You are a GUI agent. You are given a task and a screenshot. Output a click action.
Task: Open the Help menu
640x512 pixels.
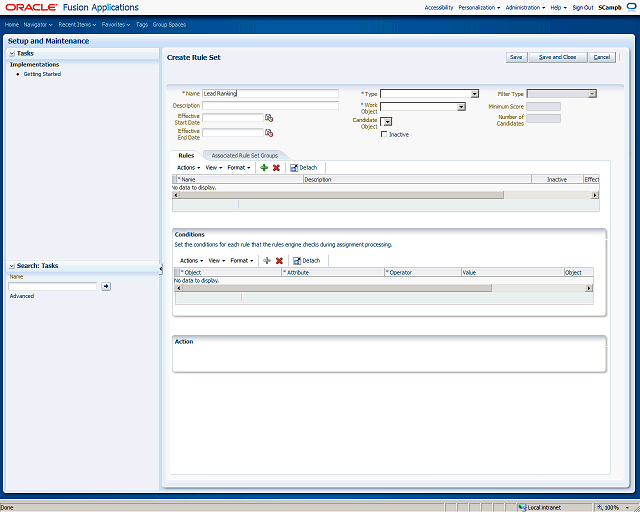[x=558, y=7]
